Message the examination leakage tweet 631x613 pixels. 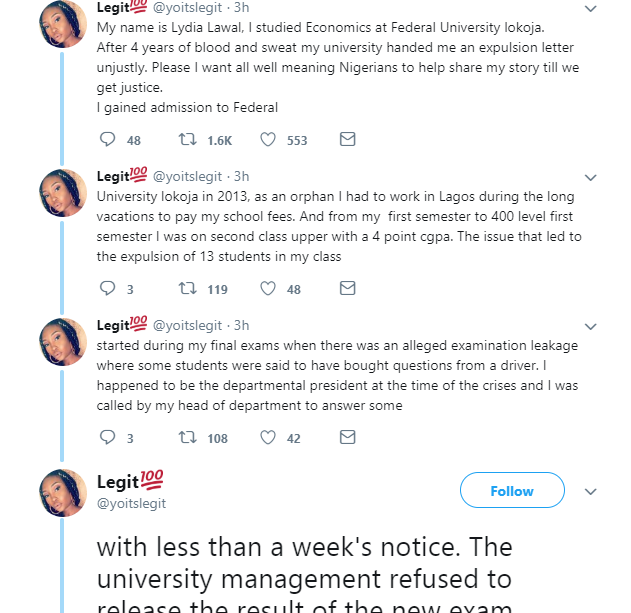coord(347,438)
